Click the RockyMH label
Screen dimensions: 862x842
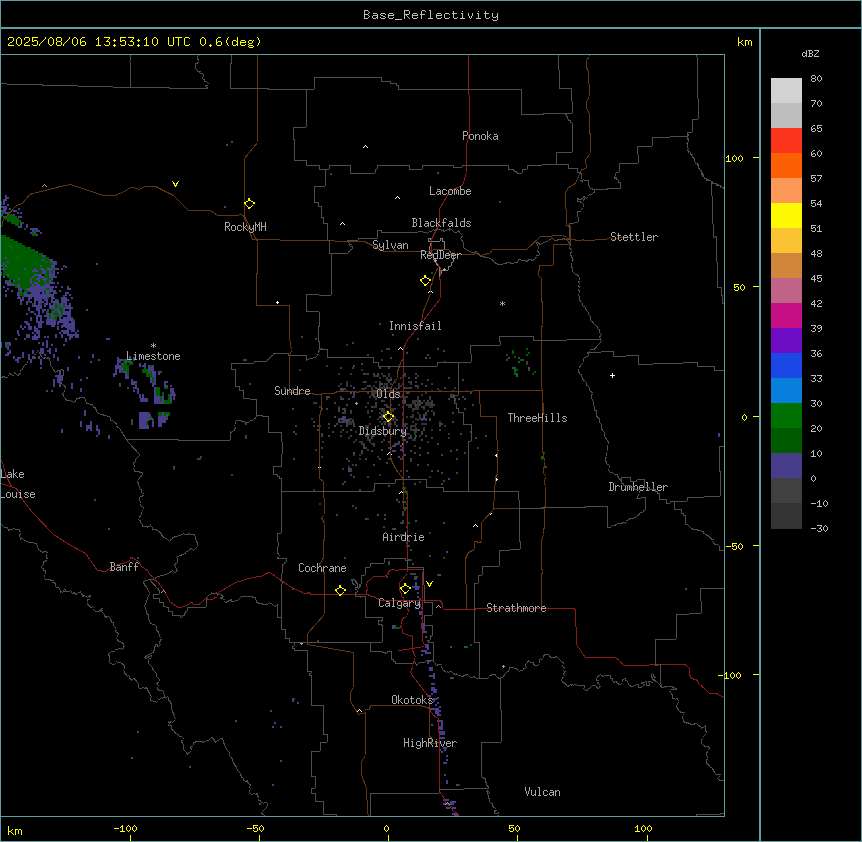click(245, 227)
